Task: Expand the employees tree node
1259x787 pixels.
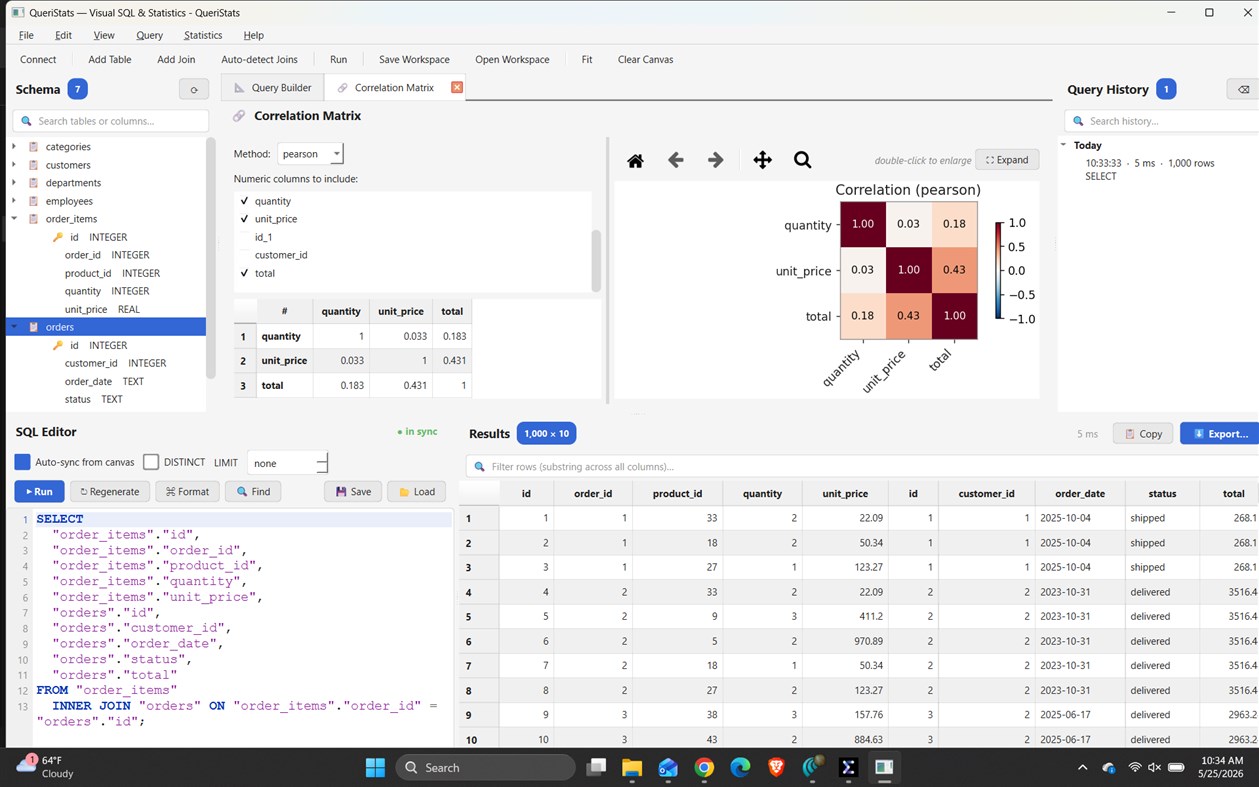Action: (x=14, y=201)
